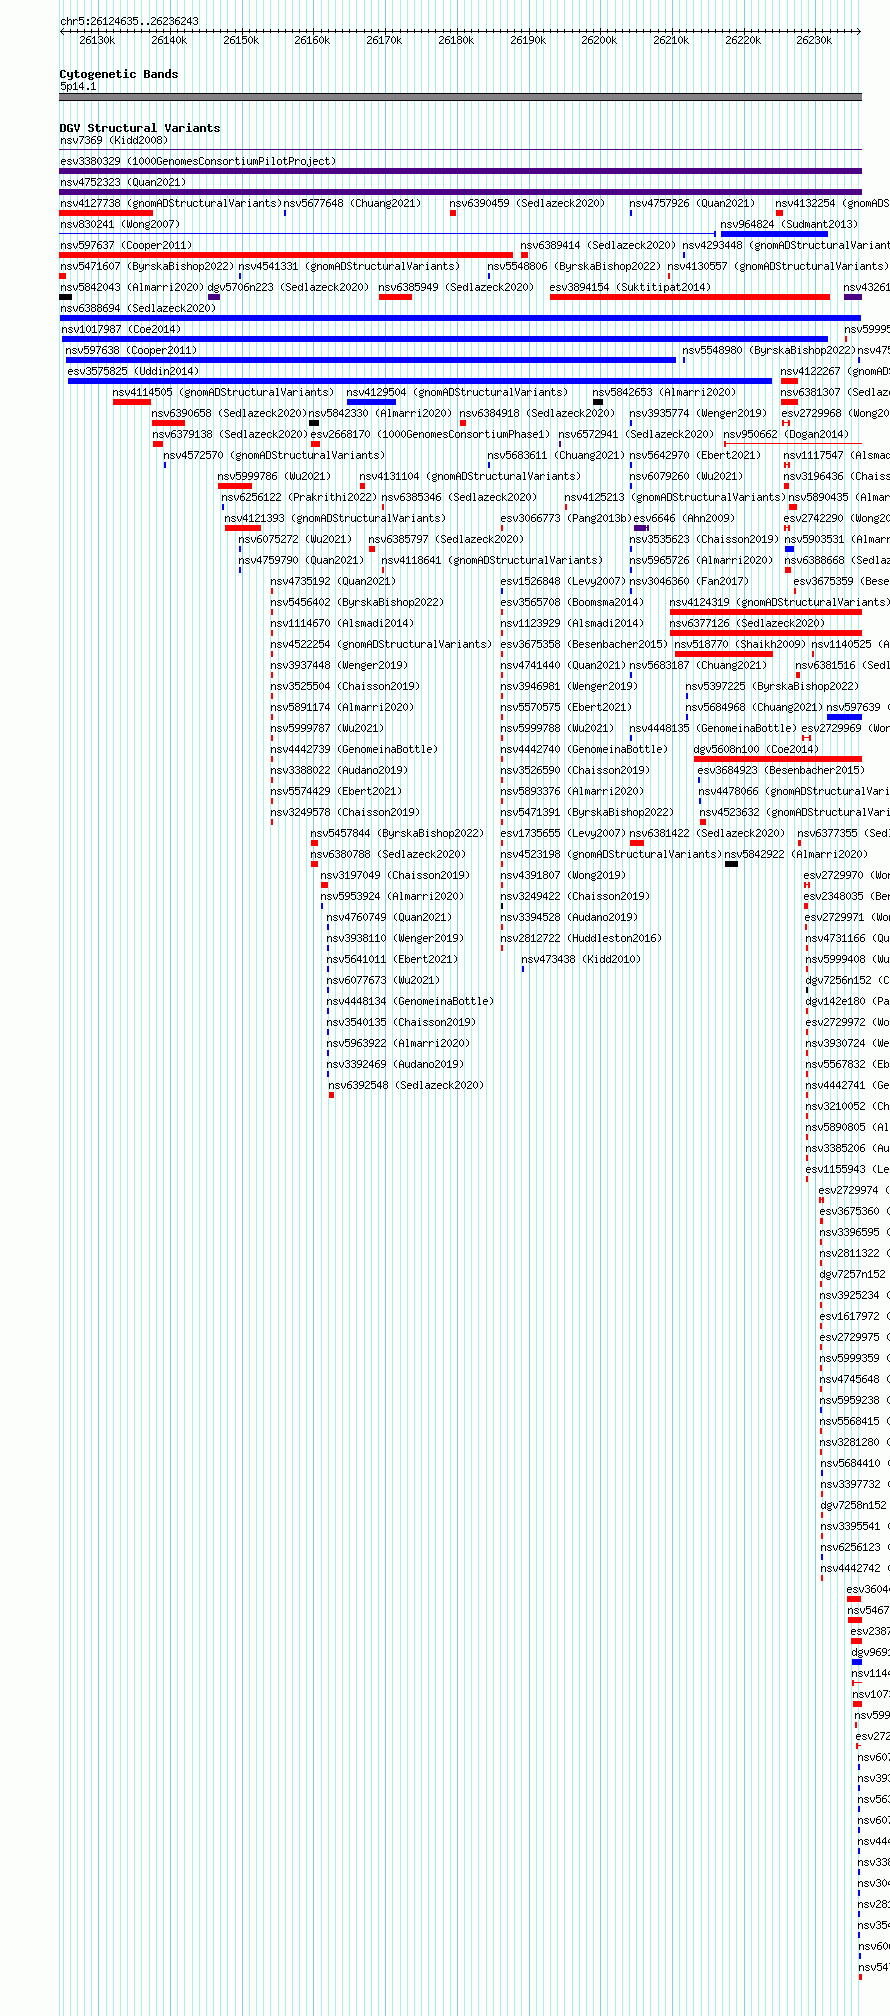Click the nsv5683611 (Chuang2021) label

tap(556, 455)
